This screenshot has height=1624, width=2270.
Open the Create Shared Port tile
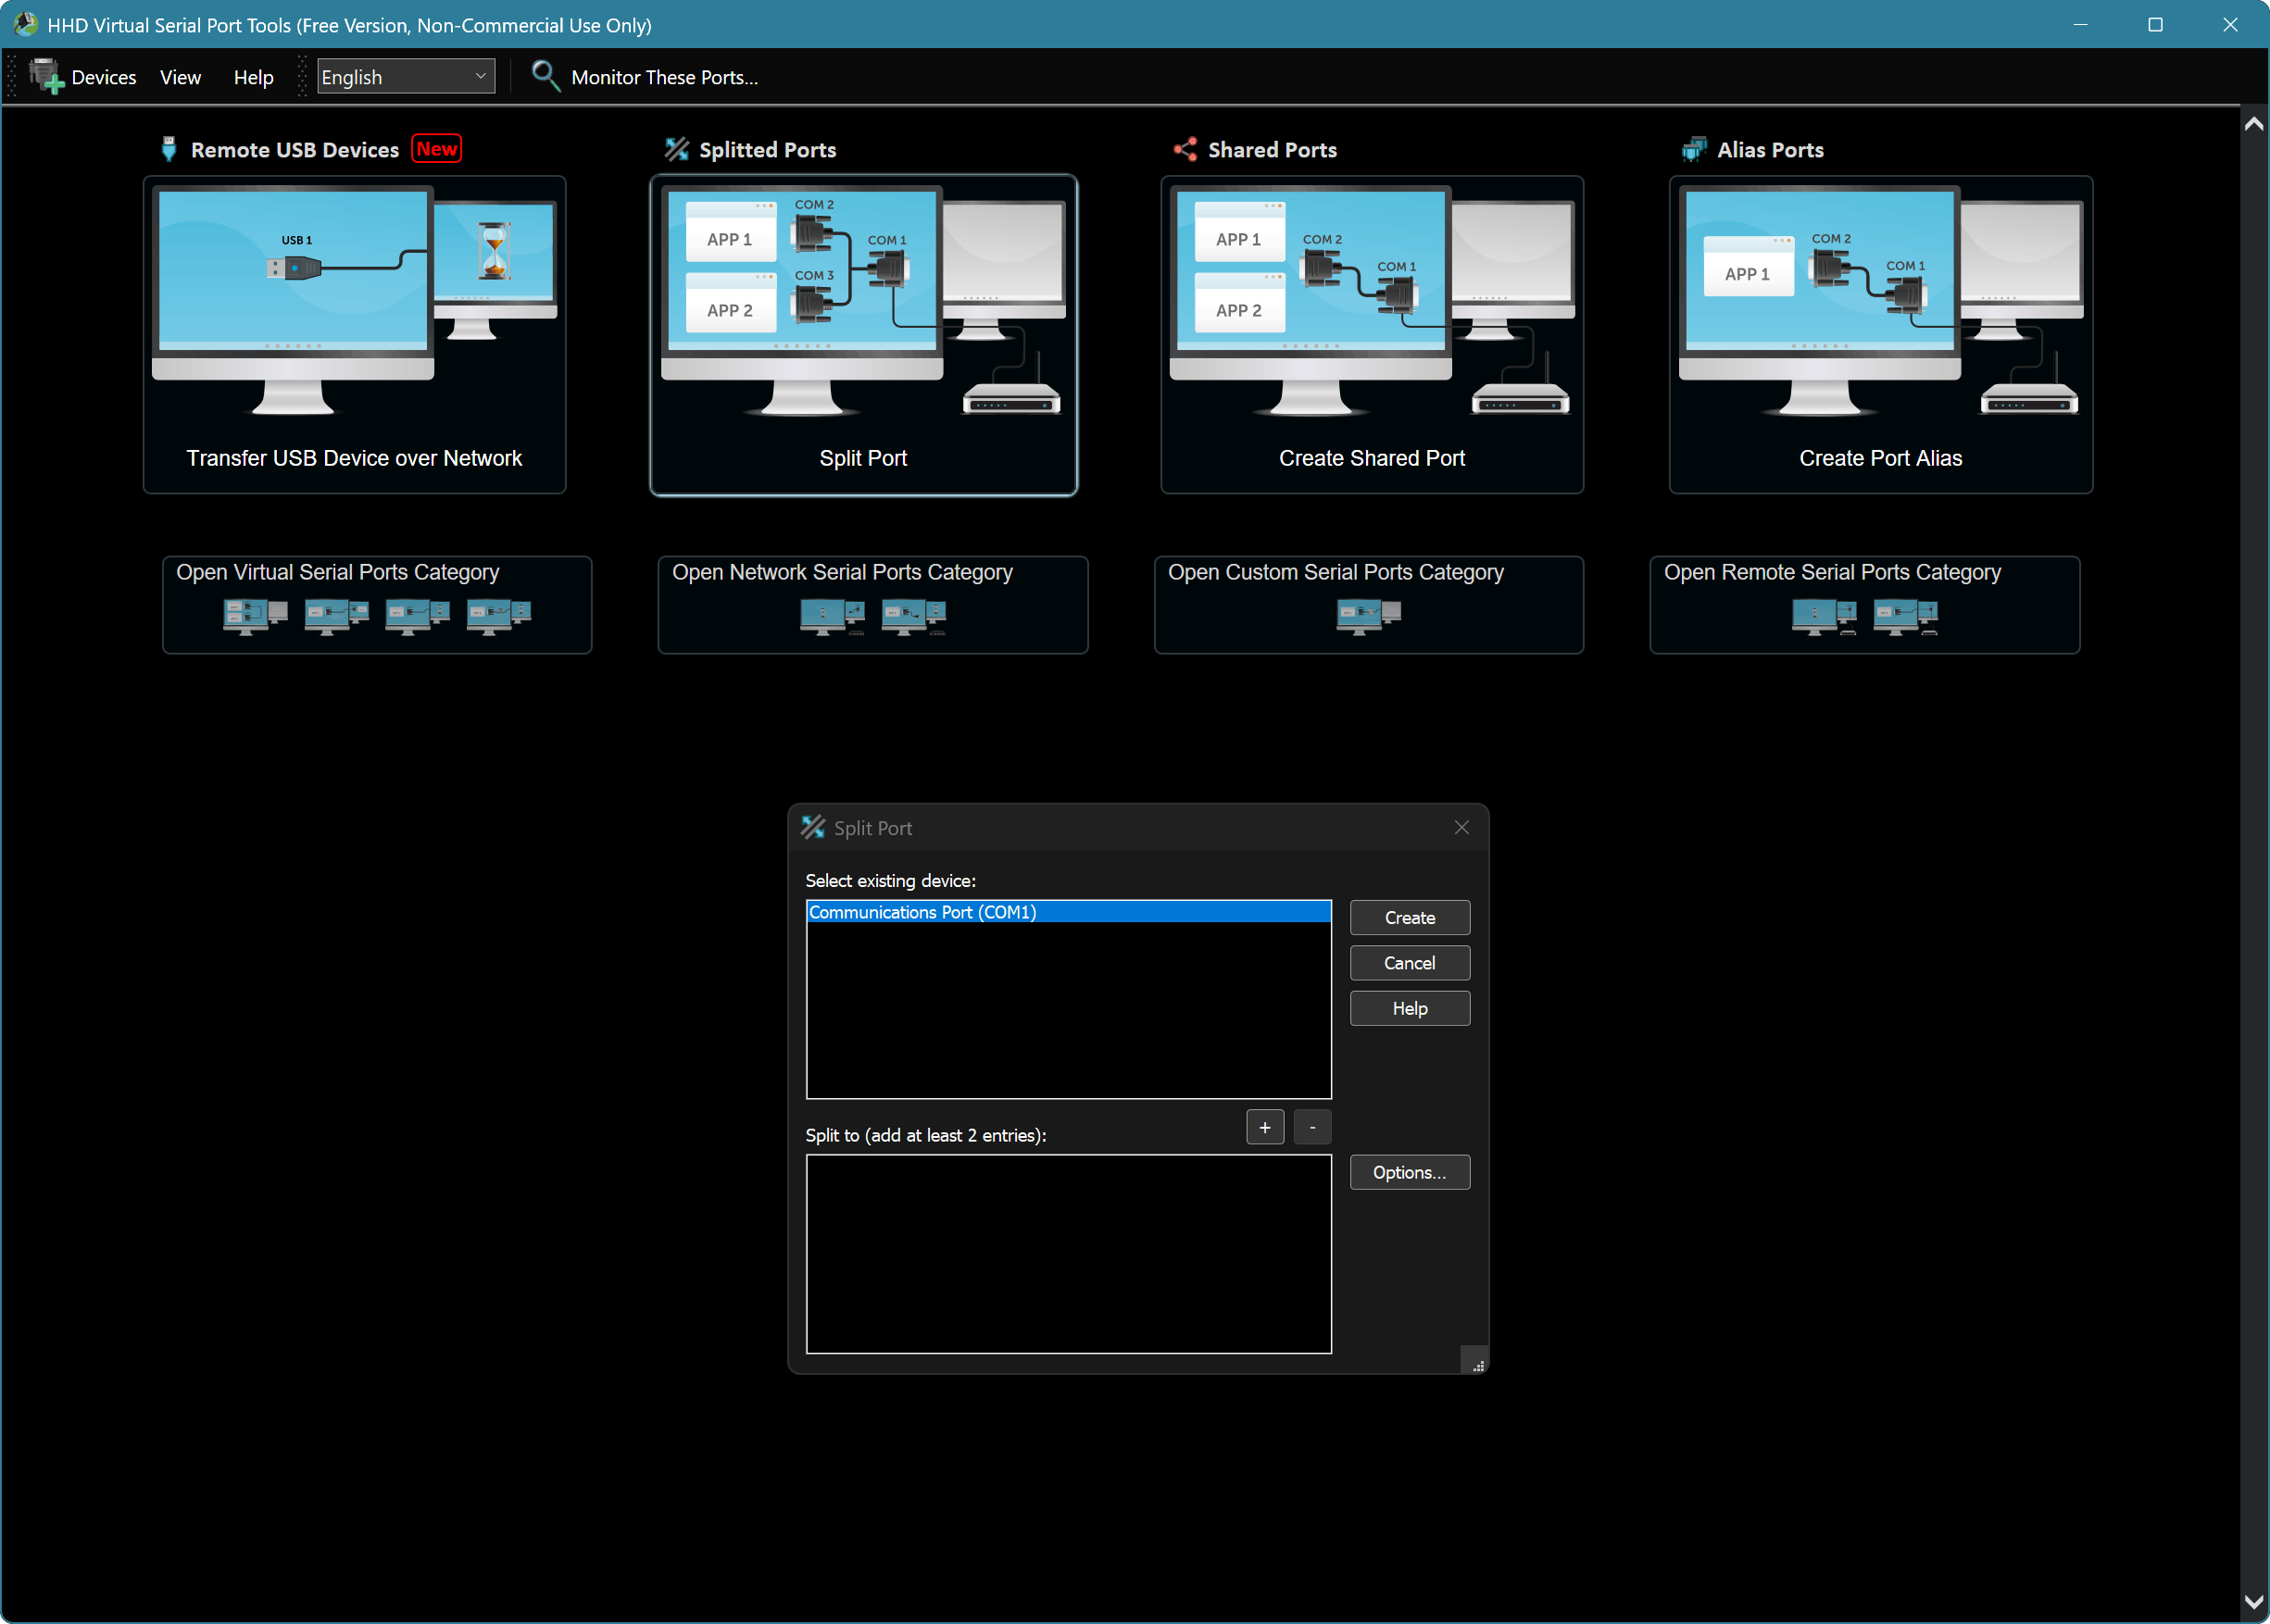click(x=1371, y=335)
